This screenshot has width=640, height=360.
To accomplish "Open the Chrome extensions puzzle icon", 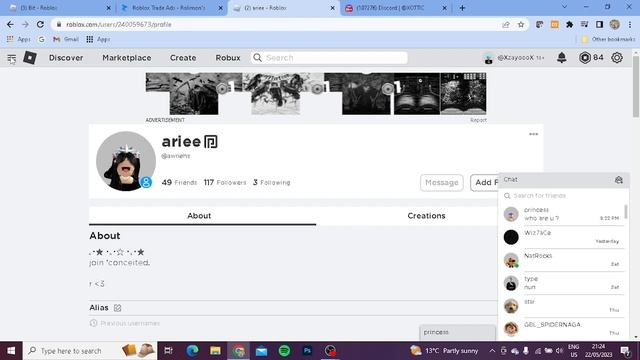I will tap(569, 24).
